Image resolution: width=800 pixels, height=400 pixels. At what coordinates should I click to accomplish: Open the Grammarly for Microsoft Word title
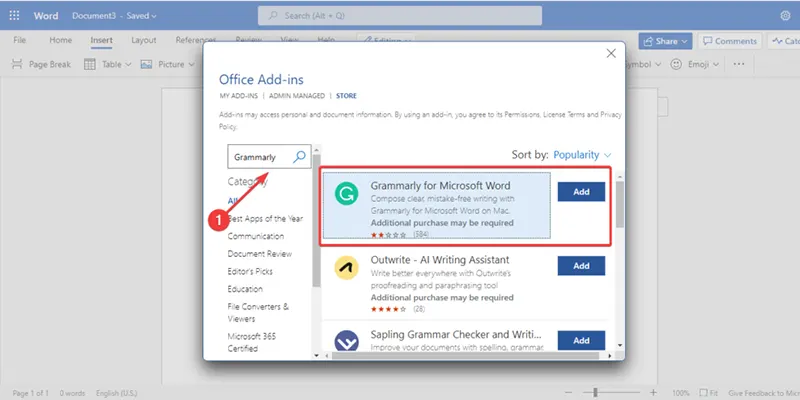coord(440,185)
